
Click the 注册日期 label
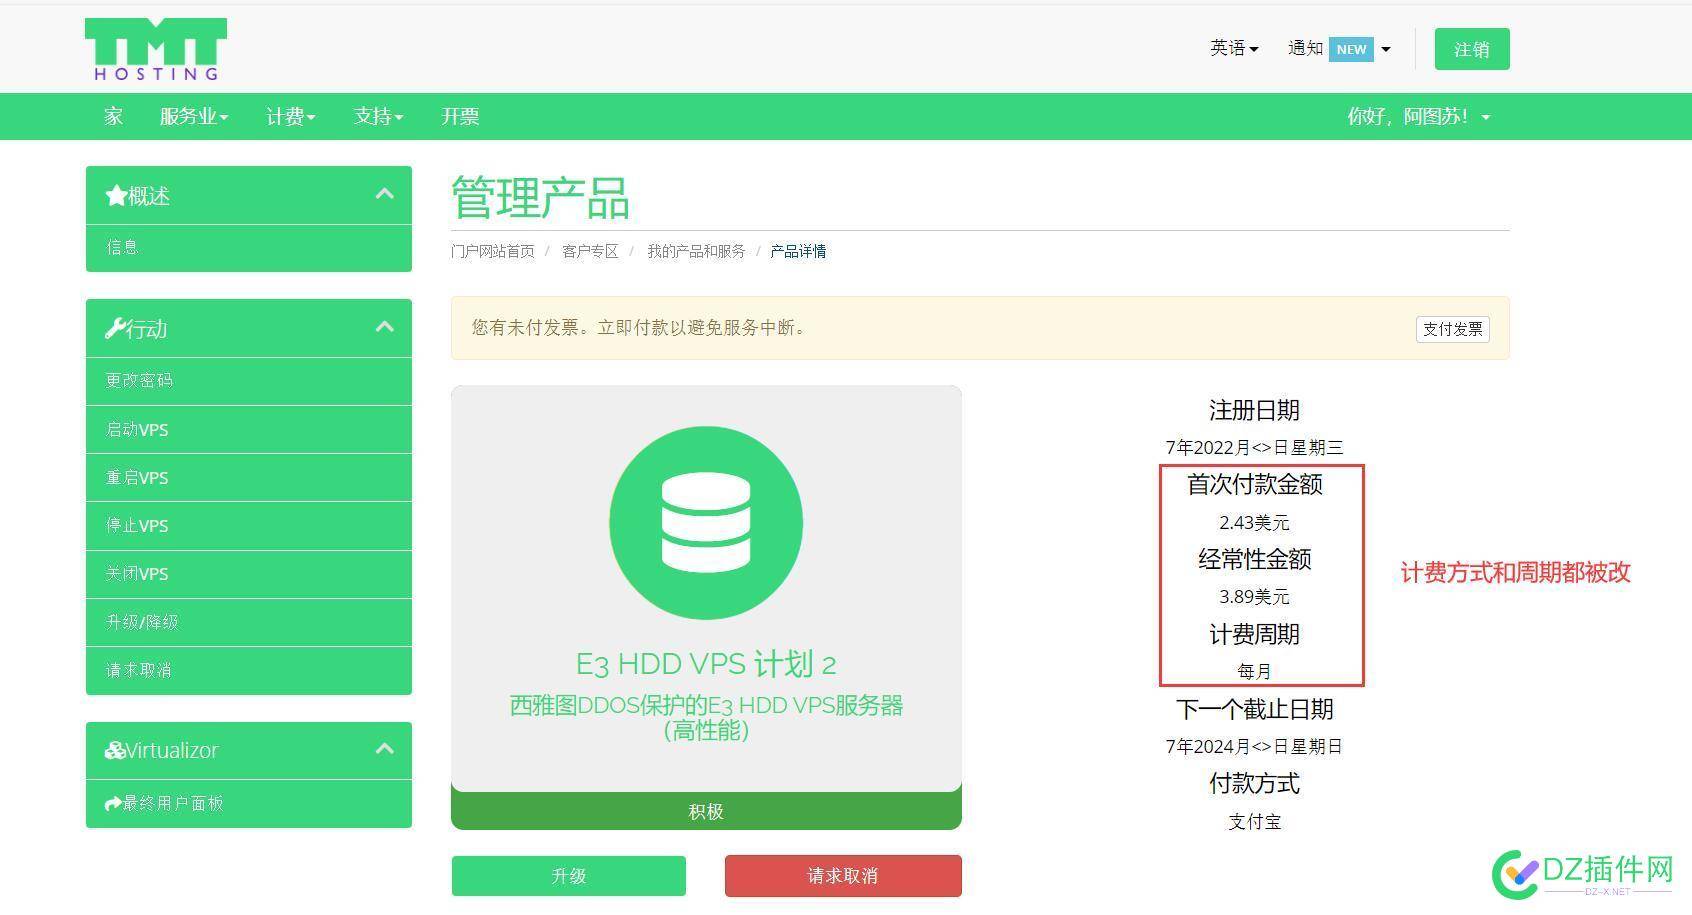point(1254,410)
